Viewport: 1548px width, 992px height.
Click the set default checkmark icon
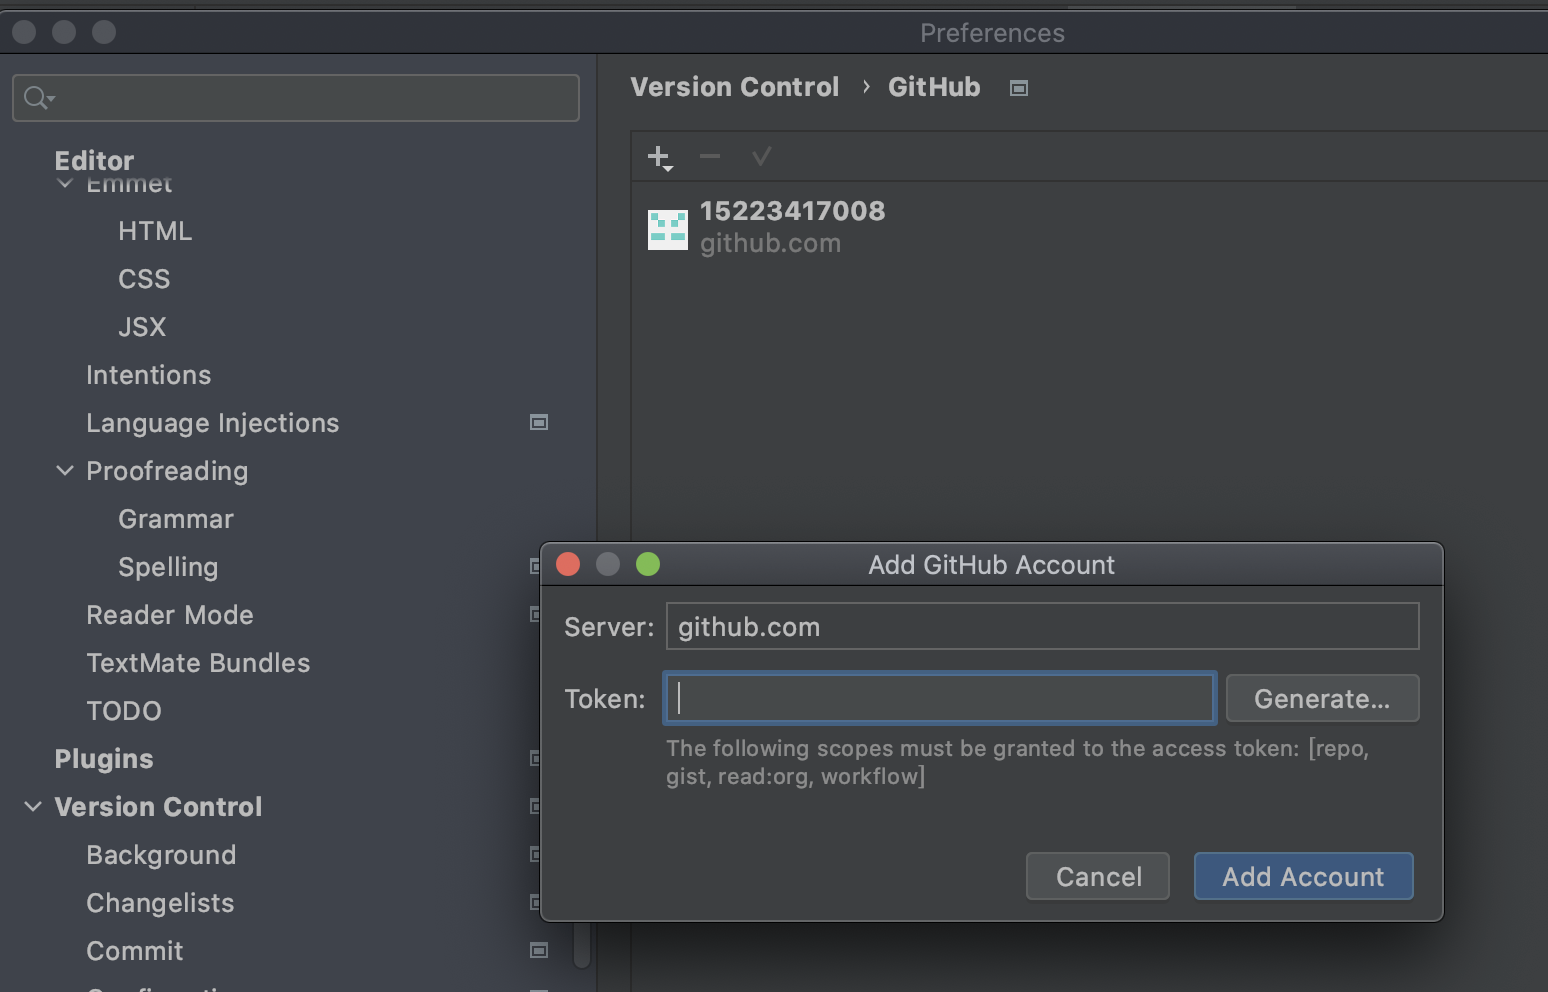(x=761, y=157)
